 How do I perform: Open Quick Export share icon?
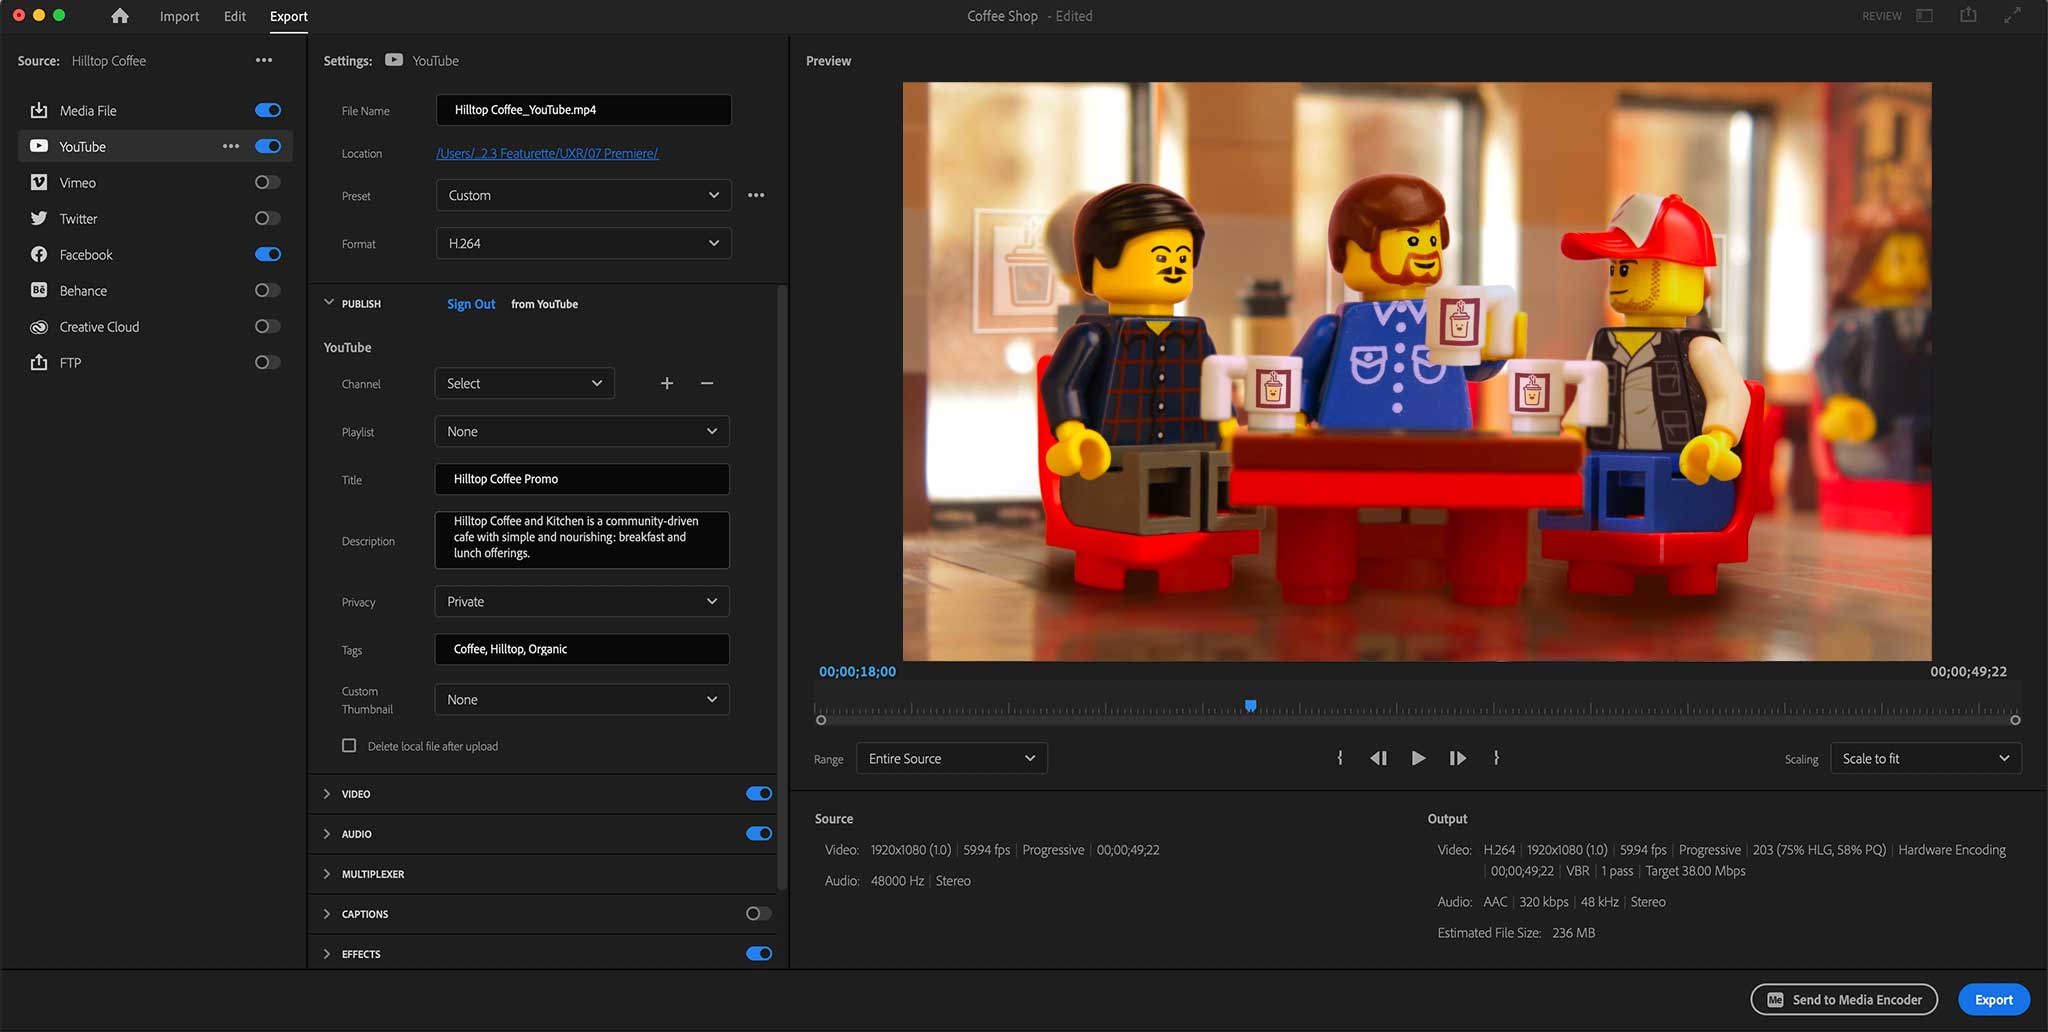(1968, 15)
